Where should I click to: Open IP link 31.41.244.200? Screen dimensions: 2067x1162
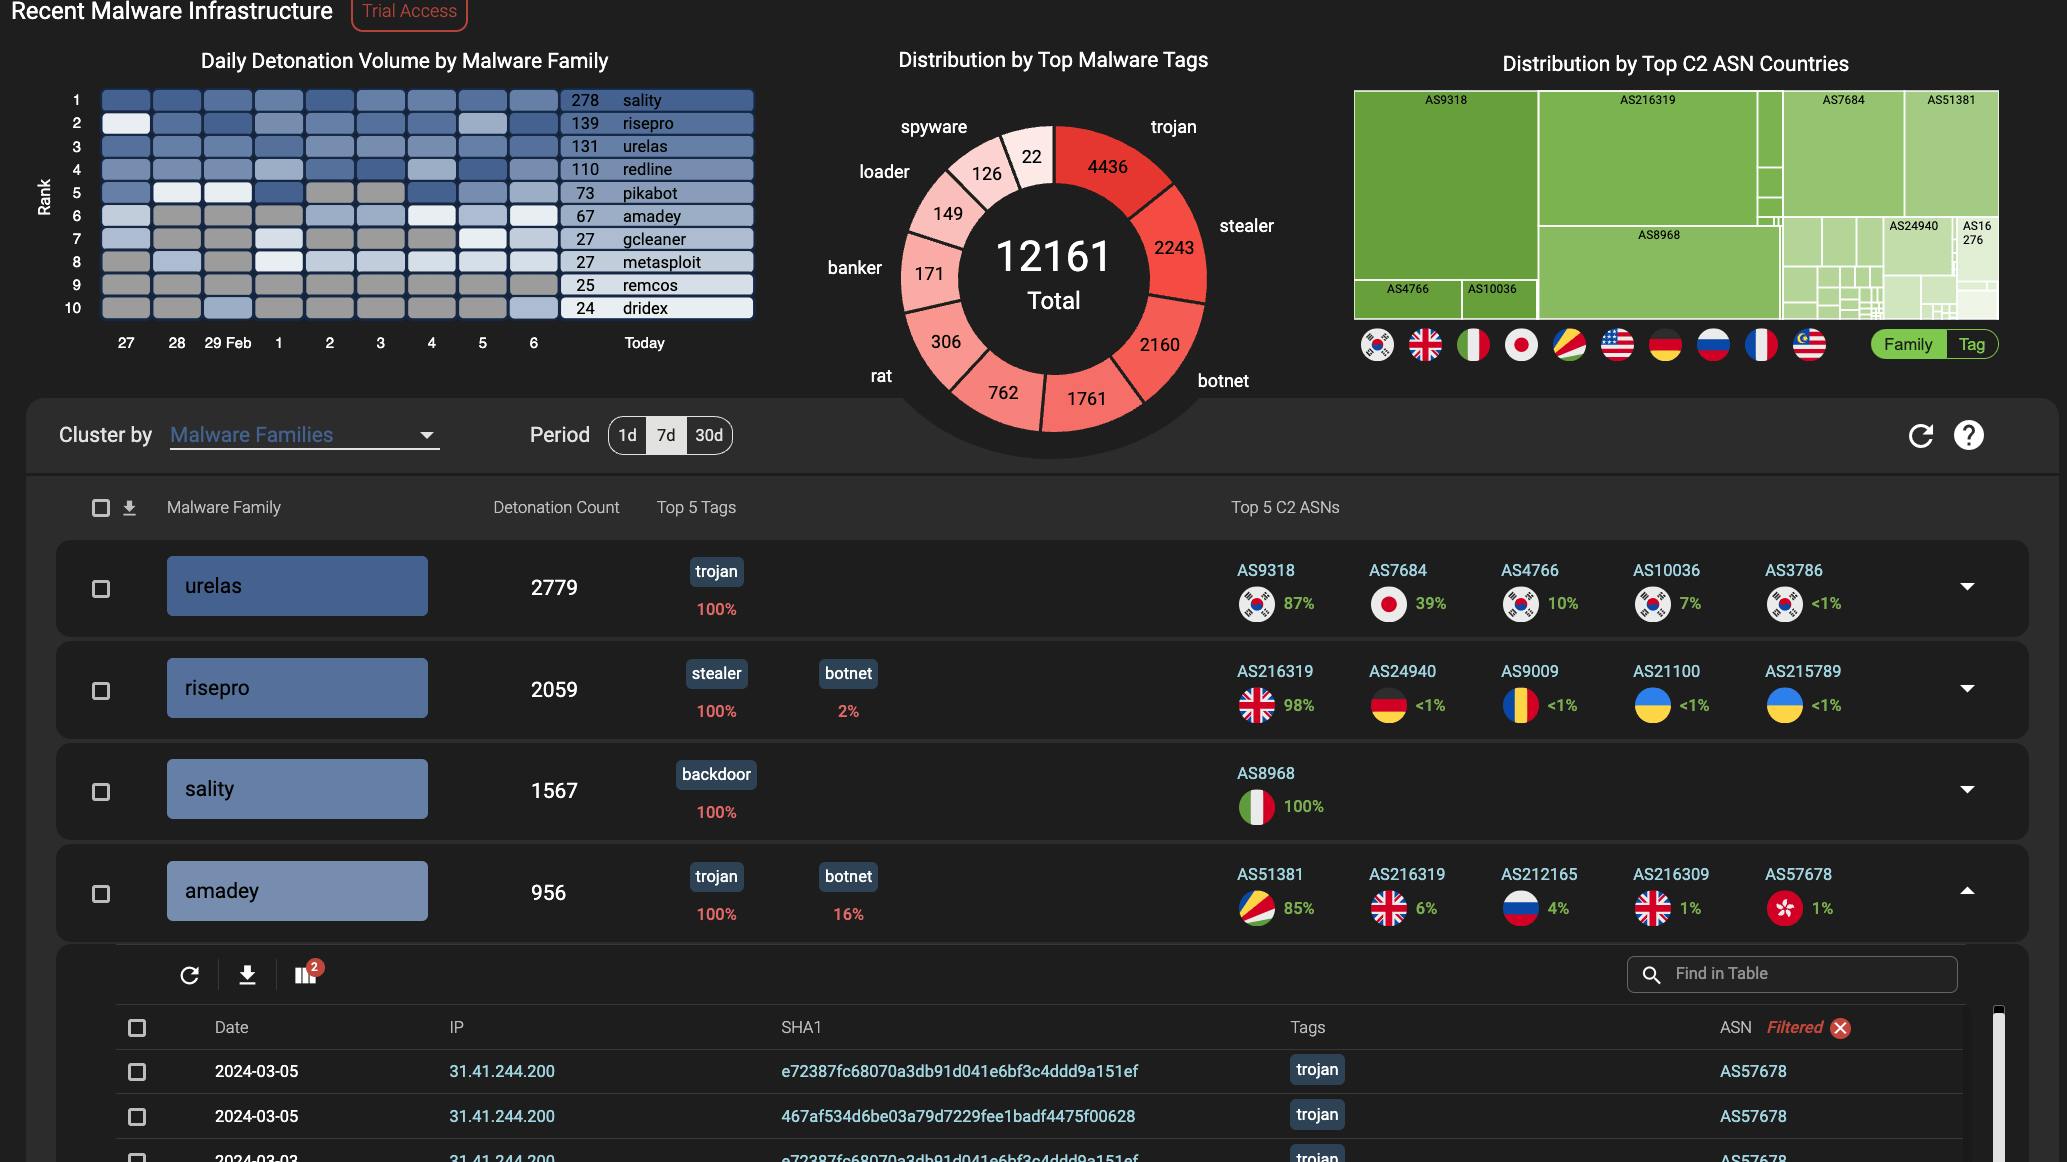pyautogui.click(x=502, y=1071)
